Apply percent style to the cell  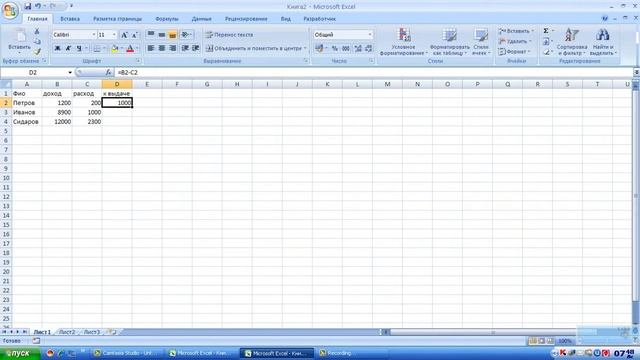tap(335, 49)
